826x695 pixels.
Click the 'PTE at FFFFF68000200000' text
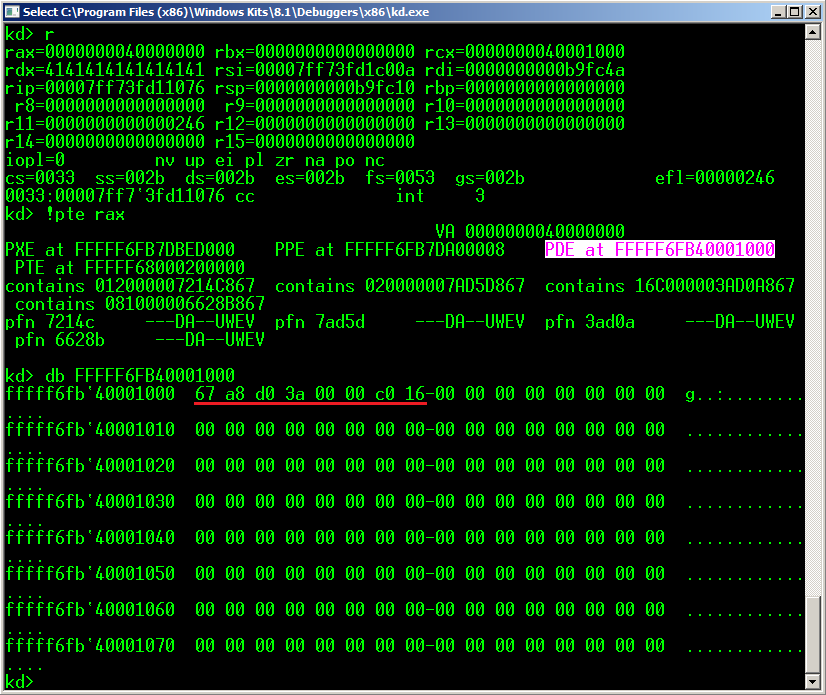point(130,267)
